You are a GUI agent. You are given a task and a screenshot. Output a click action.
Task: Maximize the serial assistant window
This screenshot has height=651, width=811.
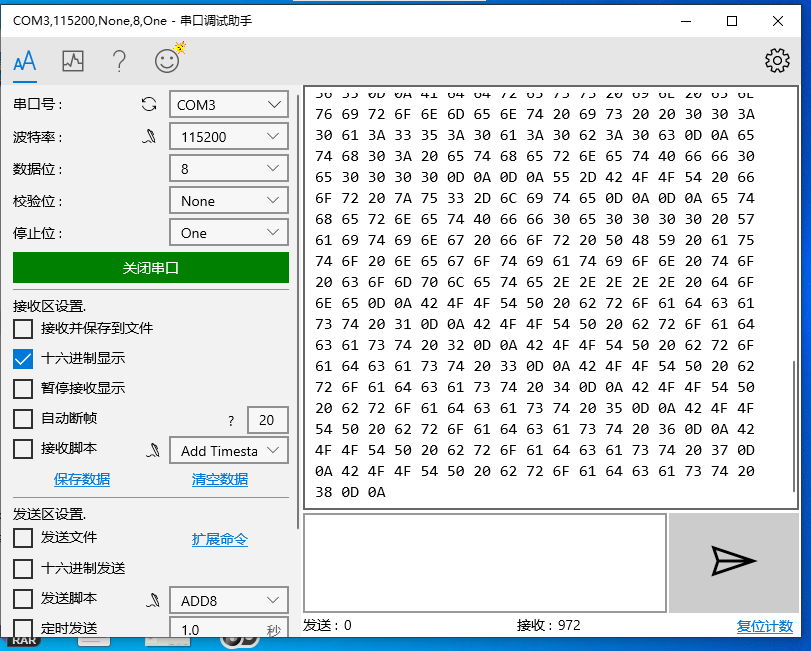tap(732, 21)
